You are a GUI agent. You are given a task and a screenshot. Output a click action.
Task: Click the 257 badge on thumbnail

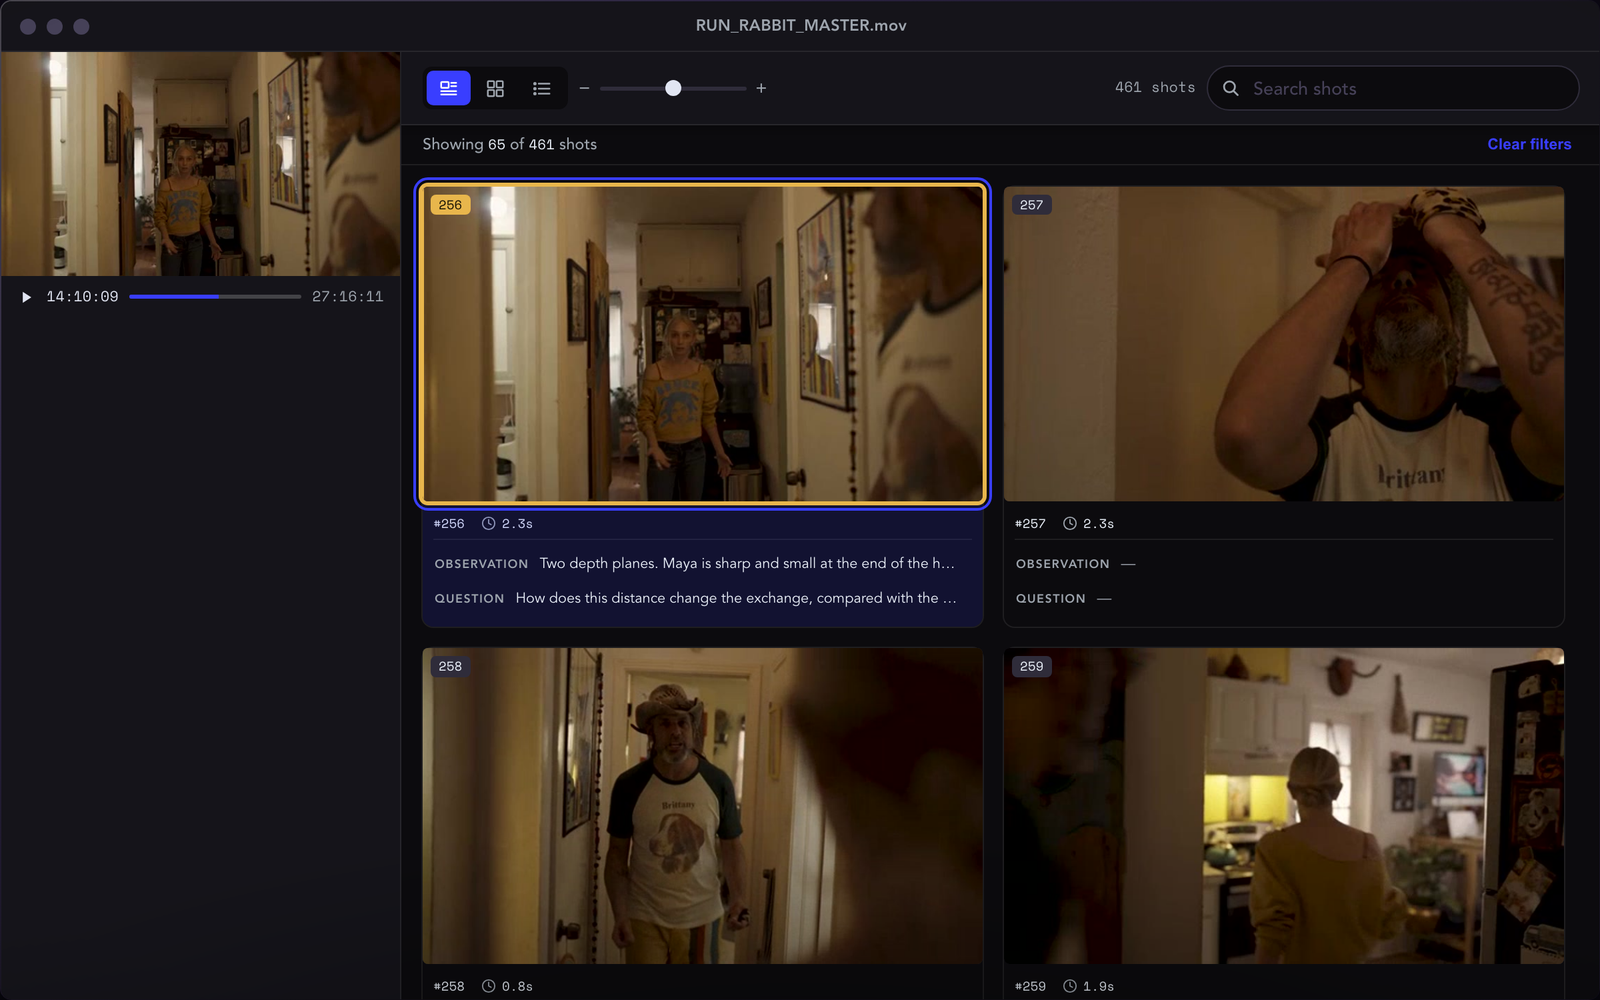(x=1031, y=205)
